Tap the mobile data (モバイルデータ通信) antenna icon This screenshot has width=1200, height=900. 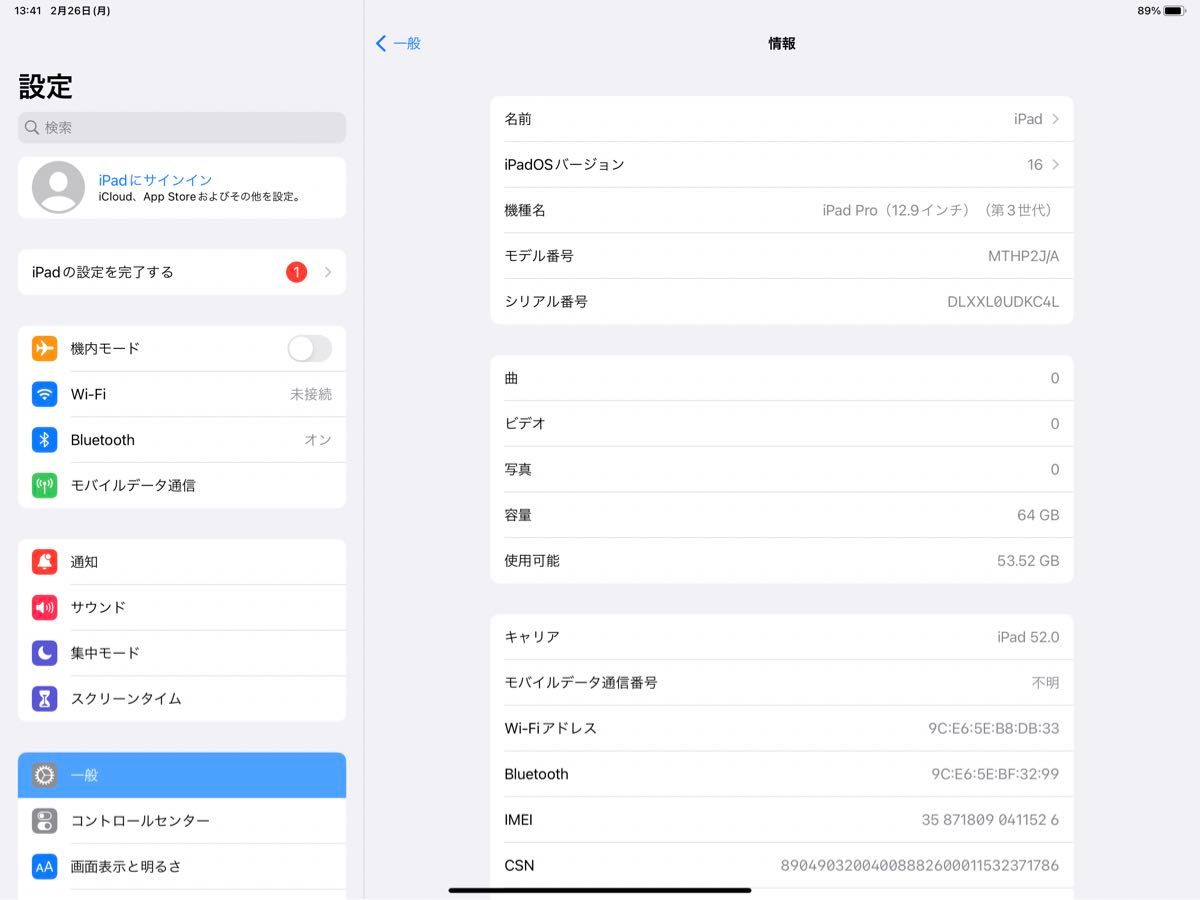pyautogui.click(x=45, y=485)
